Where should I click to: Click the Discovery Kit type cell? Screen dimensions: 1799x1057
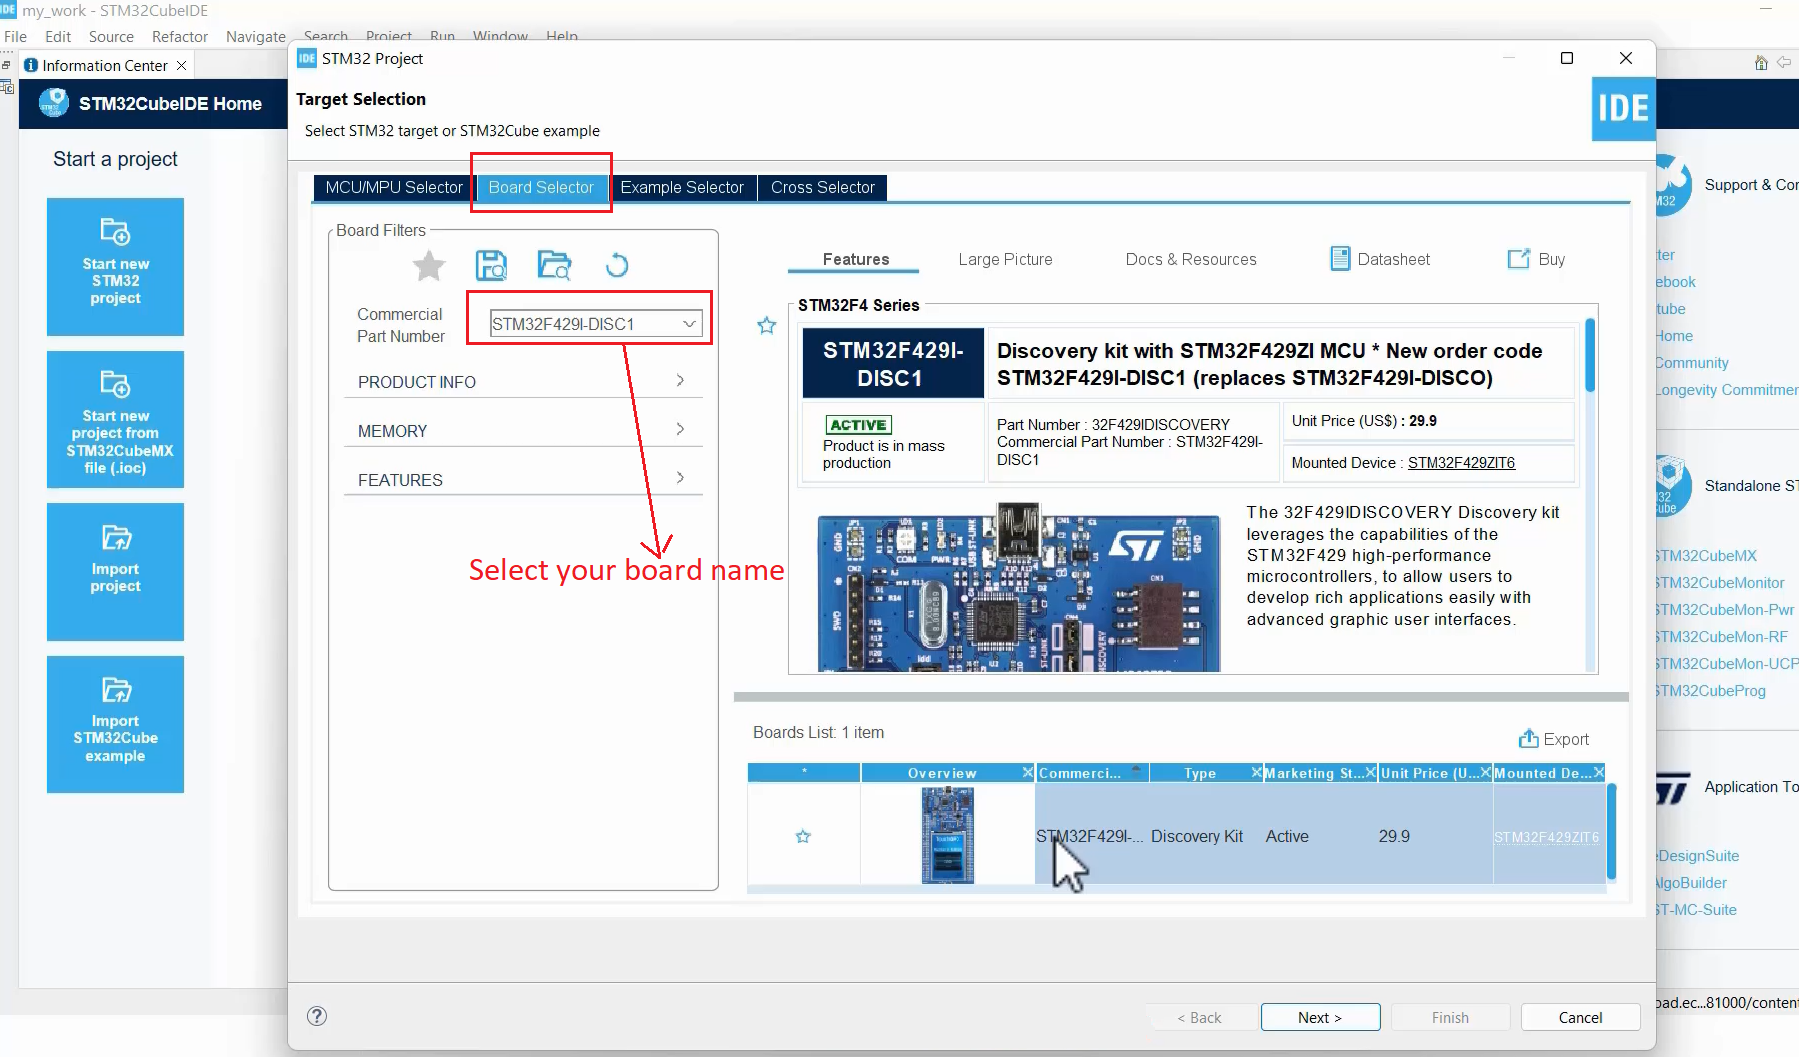(1197, 836)
